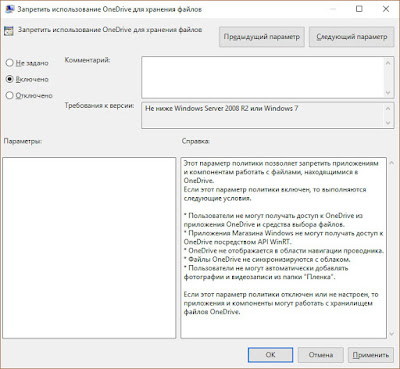
Task: Click the help line starting "Этот параметр политики позволяет"
Action: (281, 163)
